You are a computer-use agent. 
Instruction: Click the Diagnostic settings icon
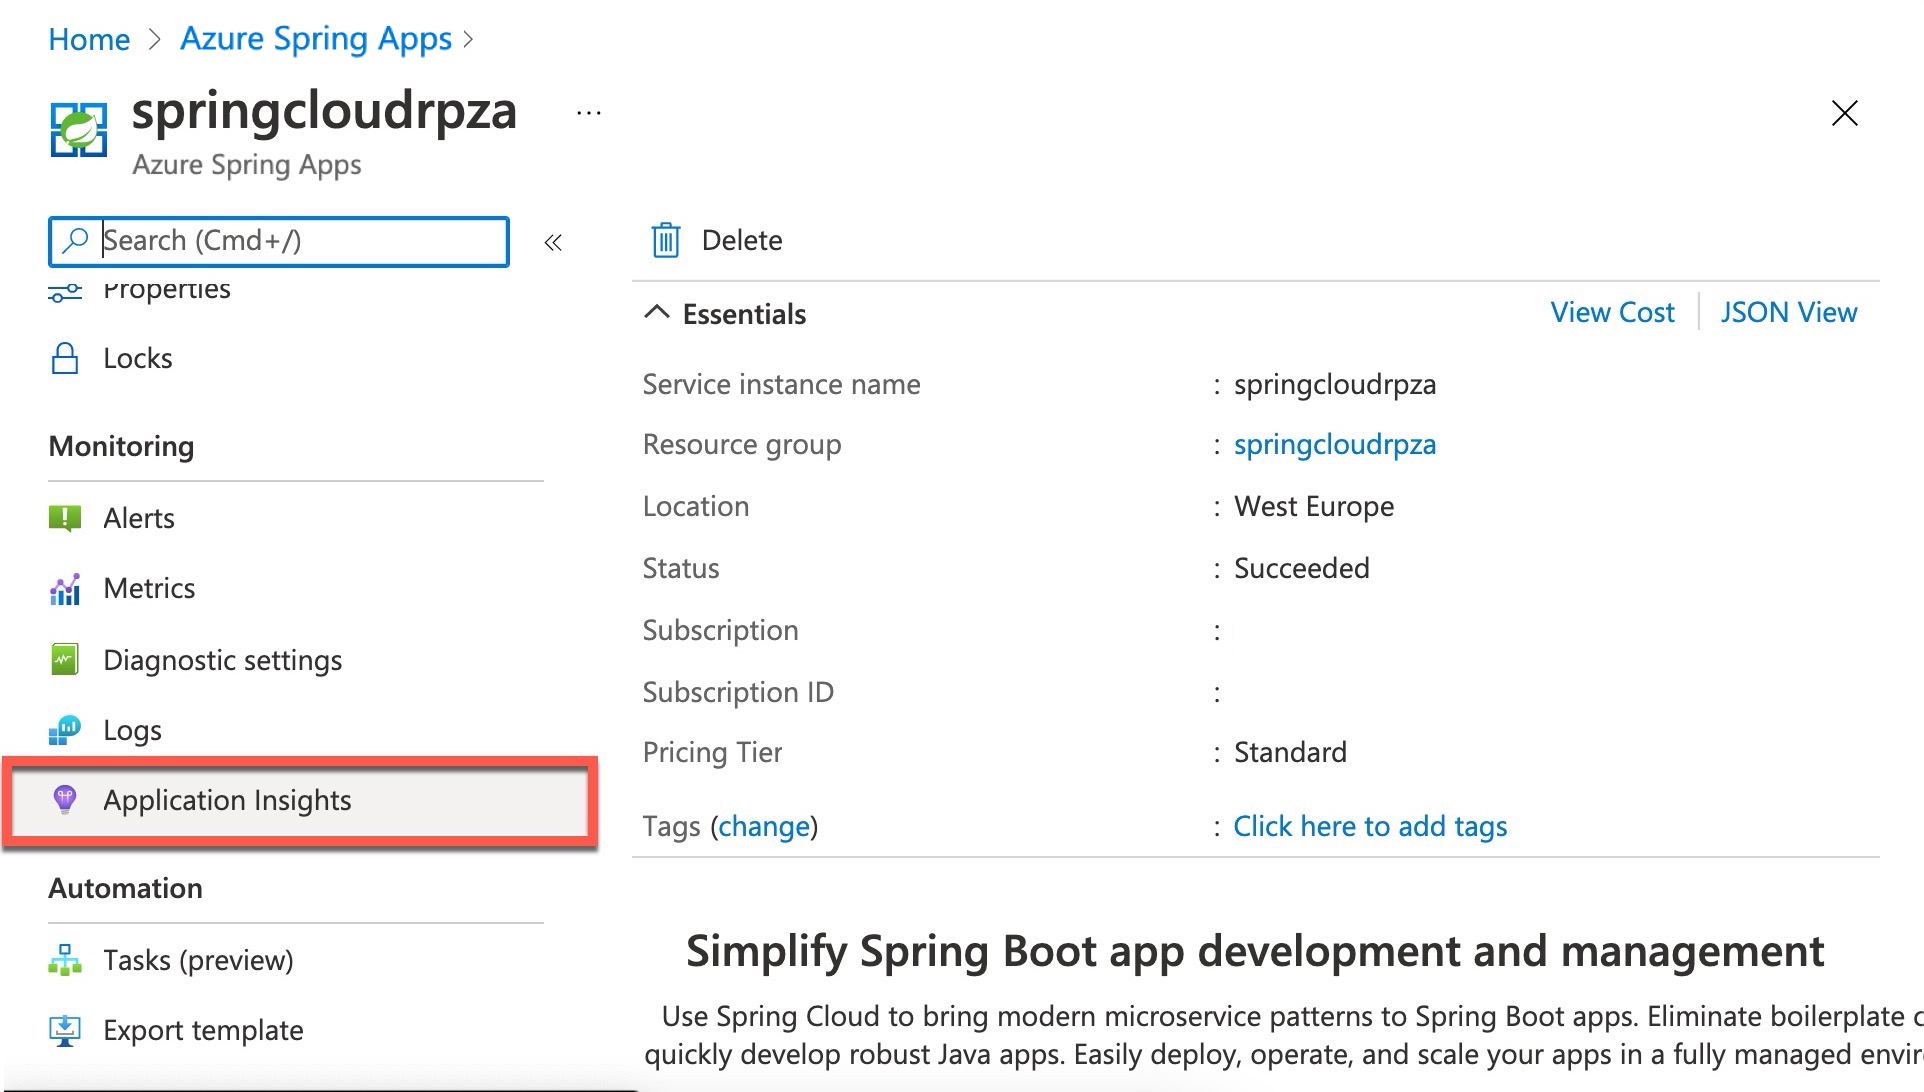pos(65,660)
